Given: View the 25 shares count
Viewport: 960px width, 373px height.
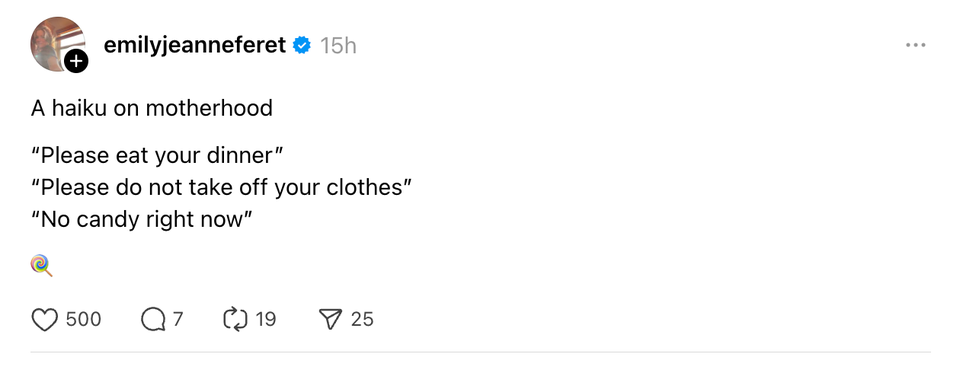Looking at the screenshot, I should pyautogui.click(x=362, y=320).
